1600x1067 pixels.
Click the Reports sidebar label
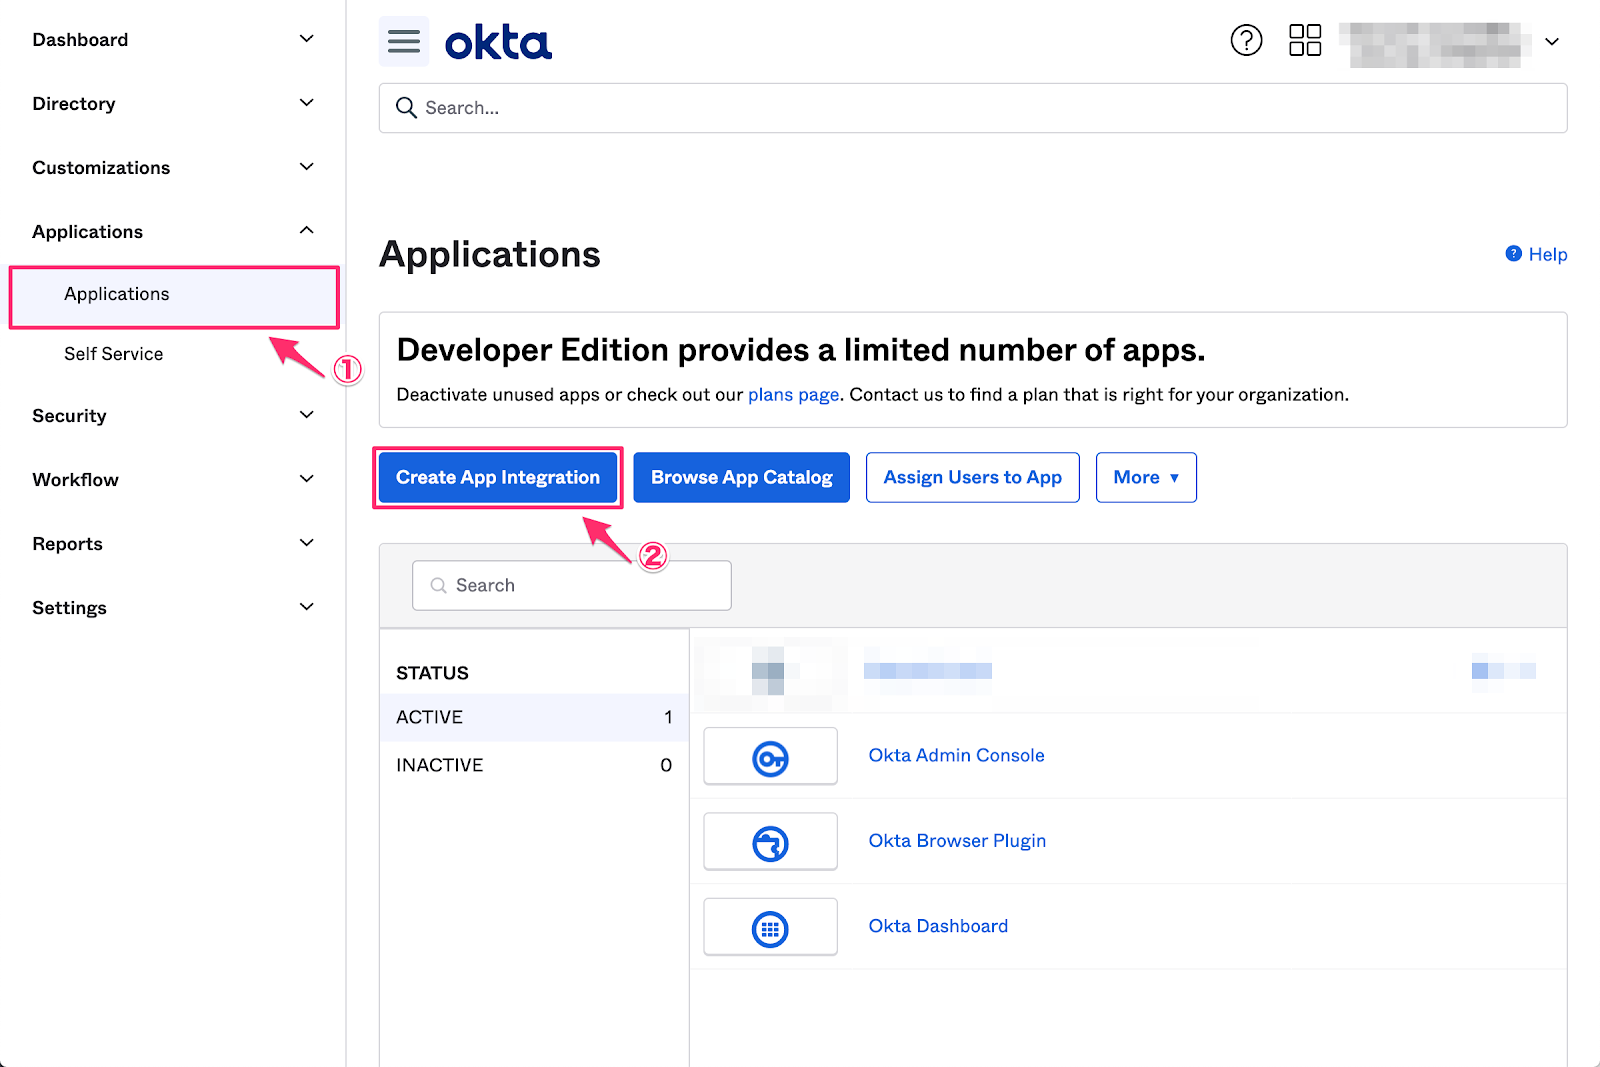(x=67, y=544)
